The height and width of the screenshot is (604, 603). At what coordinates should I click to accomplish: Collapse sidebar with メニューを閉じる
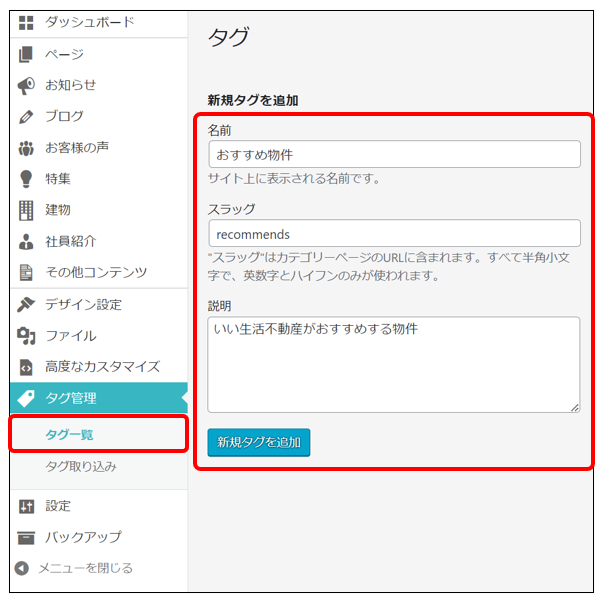tap(84, 568)
